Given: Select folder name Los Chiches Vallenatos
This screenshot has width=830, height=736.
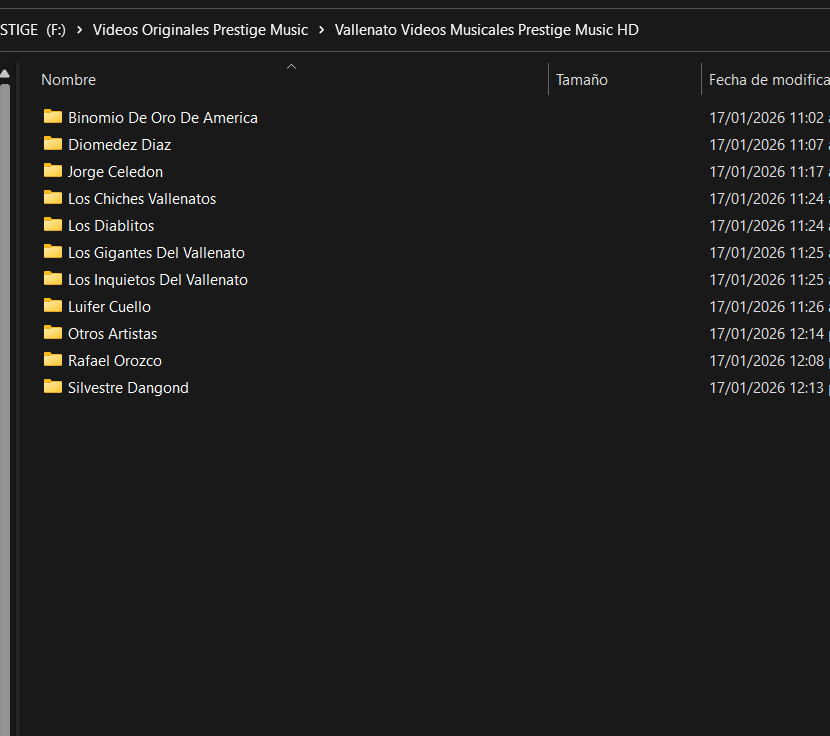Looking at the screenshot, I should (x=142, y=199).
